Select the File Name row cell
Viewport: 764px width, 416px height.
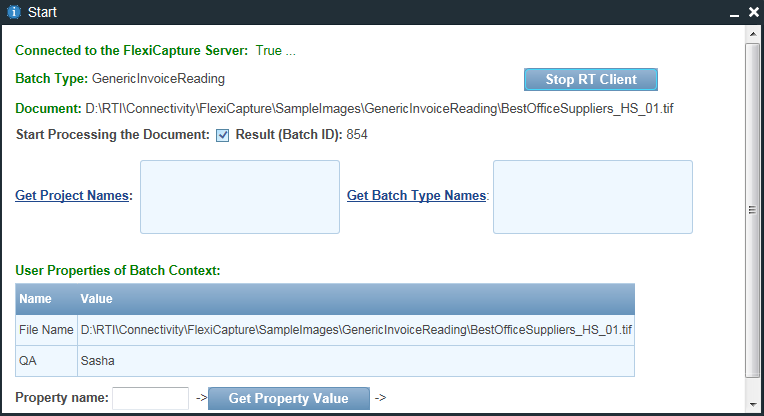tap(46, 330)
